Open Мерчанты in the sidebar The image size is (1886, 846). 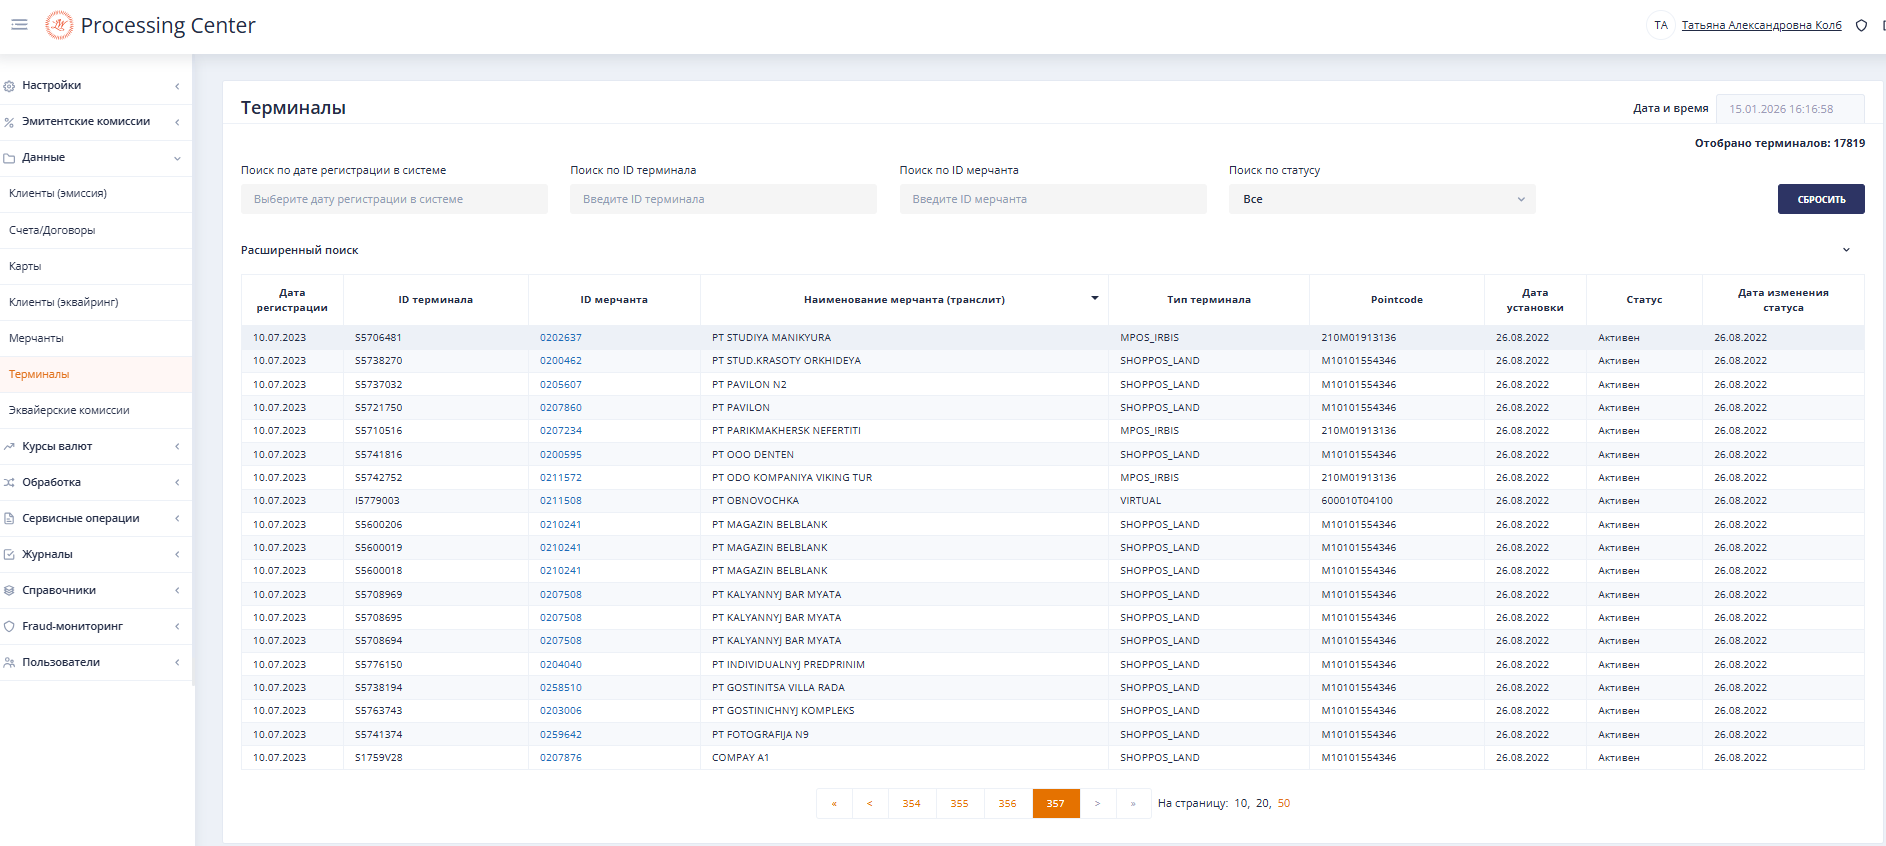click(36, 338)
